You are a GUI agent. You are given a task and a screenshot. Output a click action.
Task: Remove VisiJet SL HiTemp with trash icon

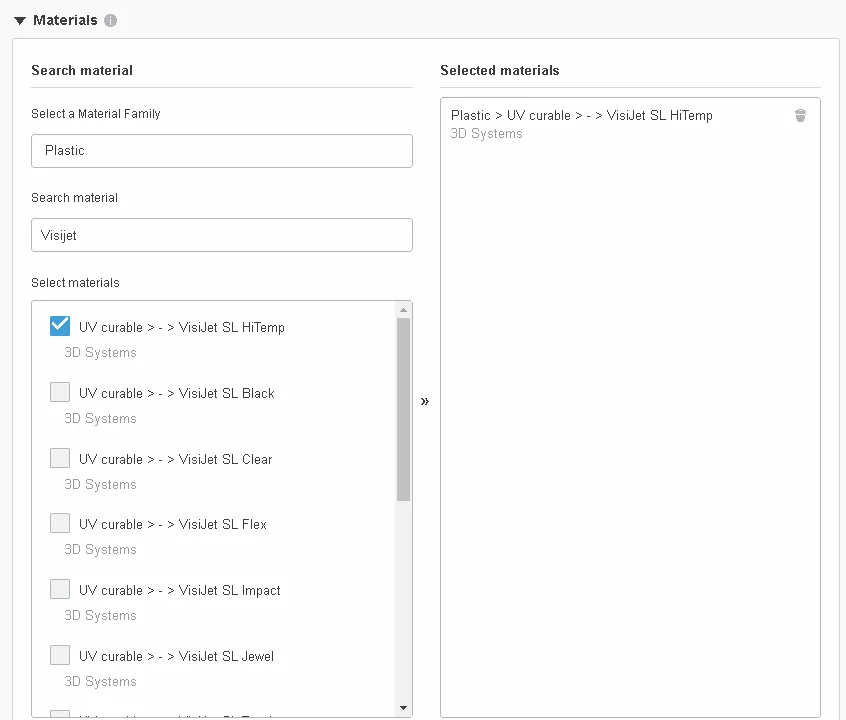click(800, 116)
